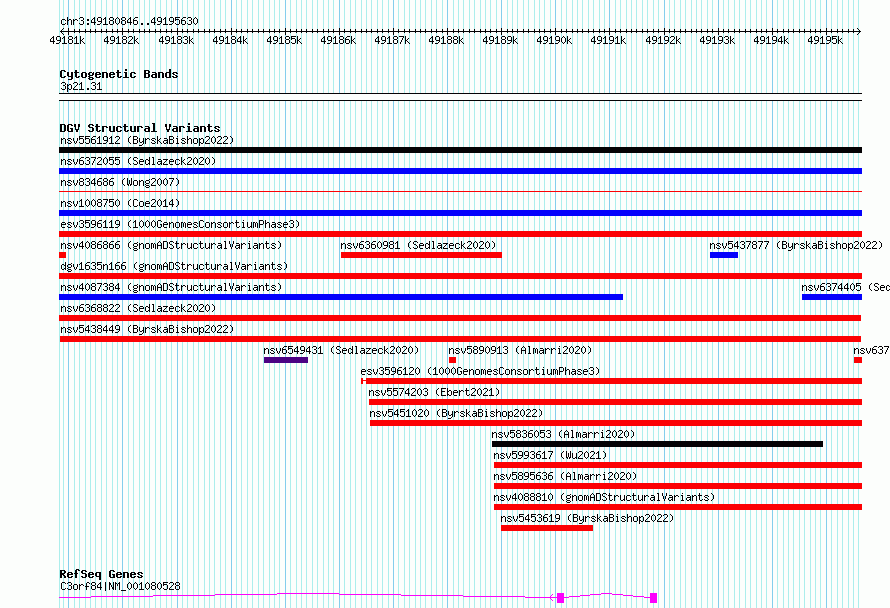
Task: Click the Cytogenetic Bands track heading
Action: (x=119, y=74)
